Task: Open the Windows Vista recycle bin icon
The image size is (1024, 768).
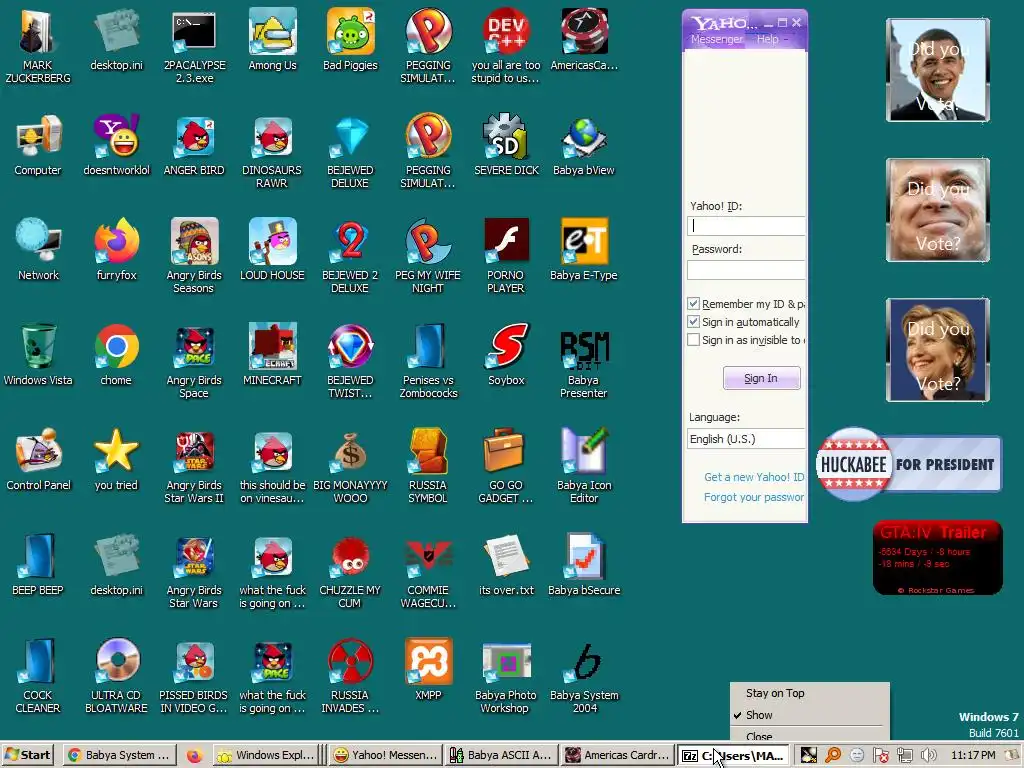Action: click(38, 355)
